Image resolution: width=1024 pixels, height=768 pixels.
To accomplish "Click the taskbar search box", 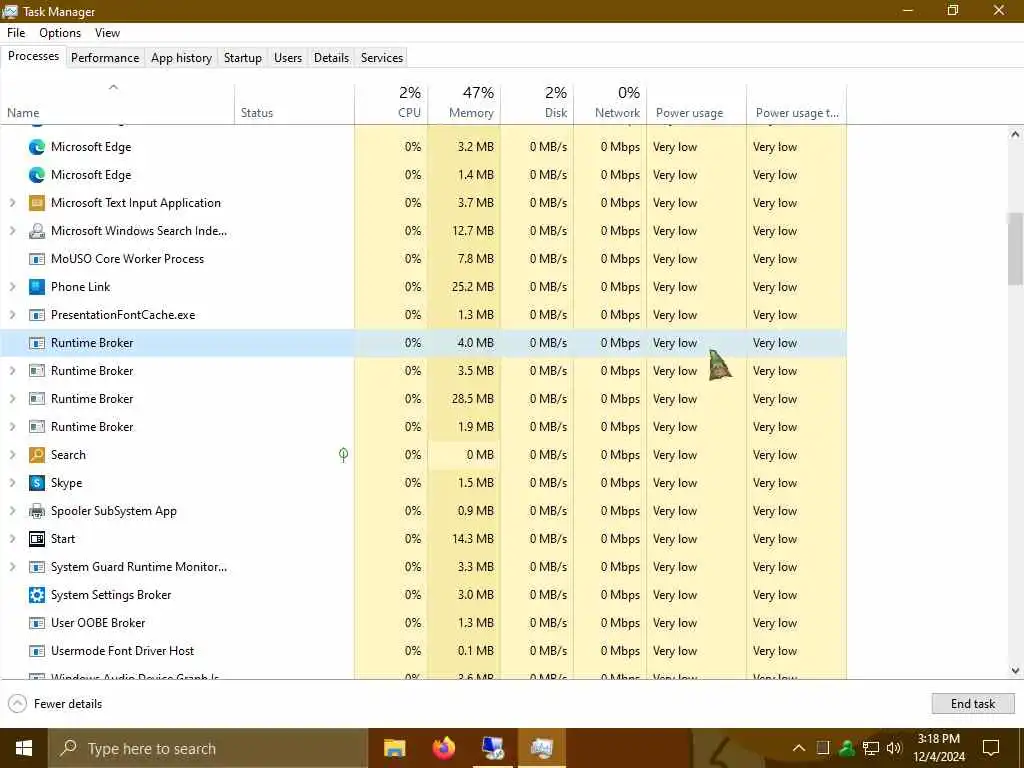I will point(208,748).
